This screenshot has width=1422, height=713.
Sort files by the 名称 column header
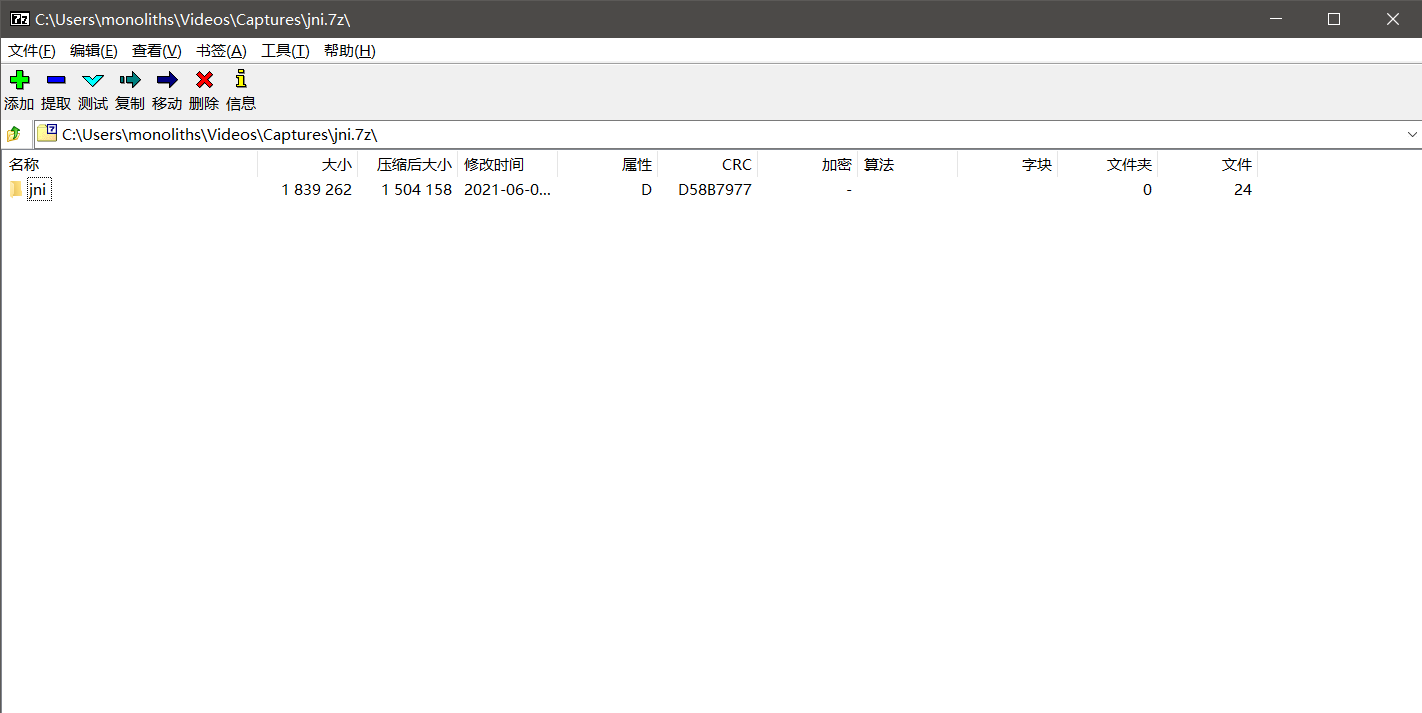coord(23,164)
